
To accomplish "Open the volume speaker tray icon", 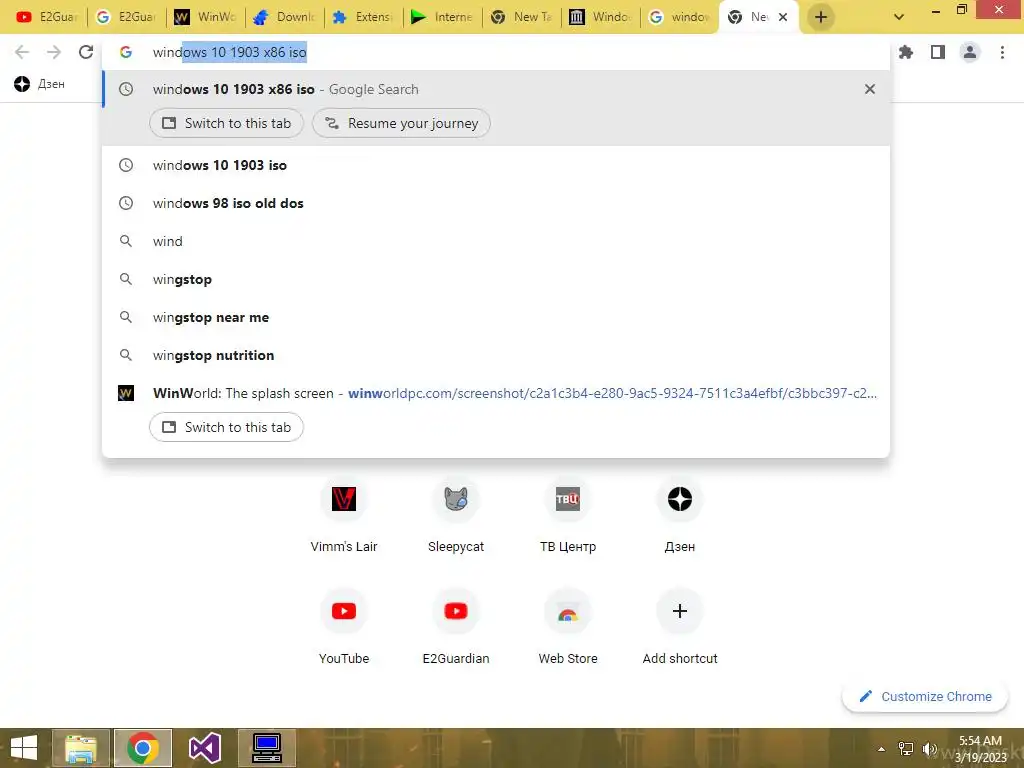I will tap(929, 748).
